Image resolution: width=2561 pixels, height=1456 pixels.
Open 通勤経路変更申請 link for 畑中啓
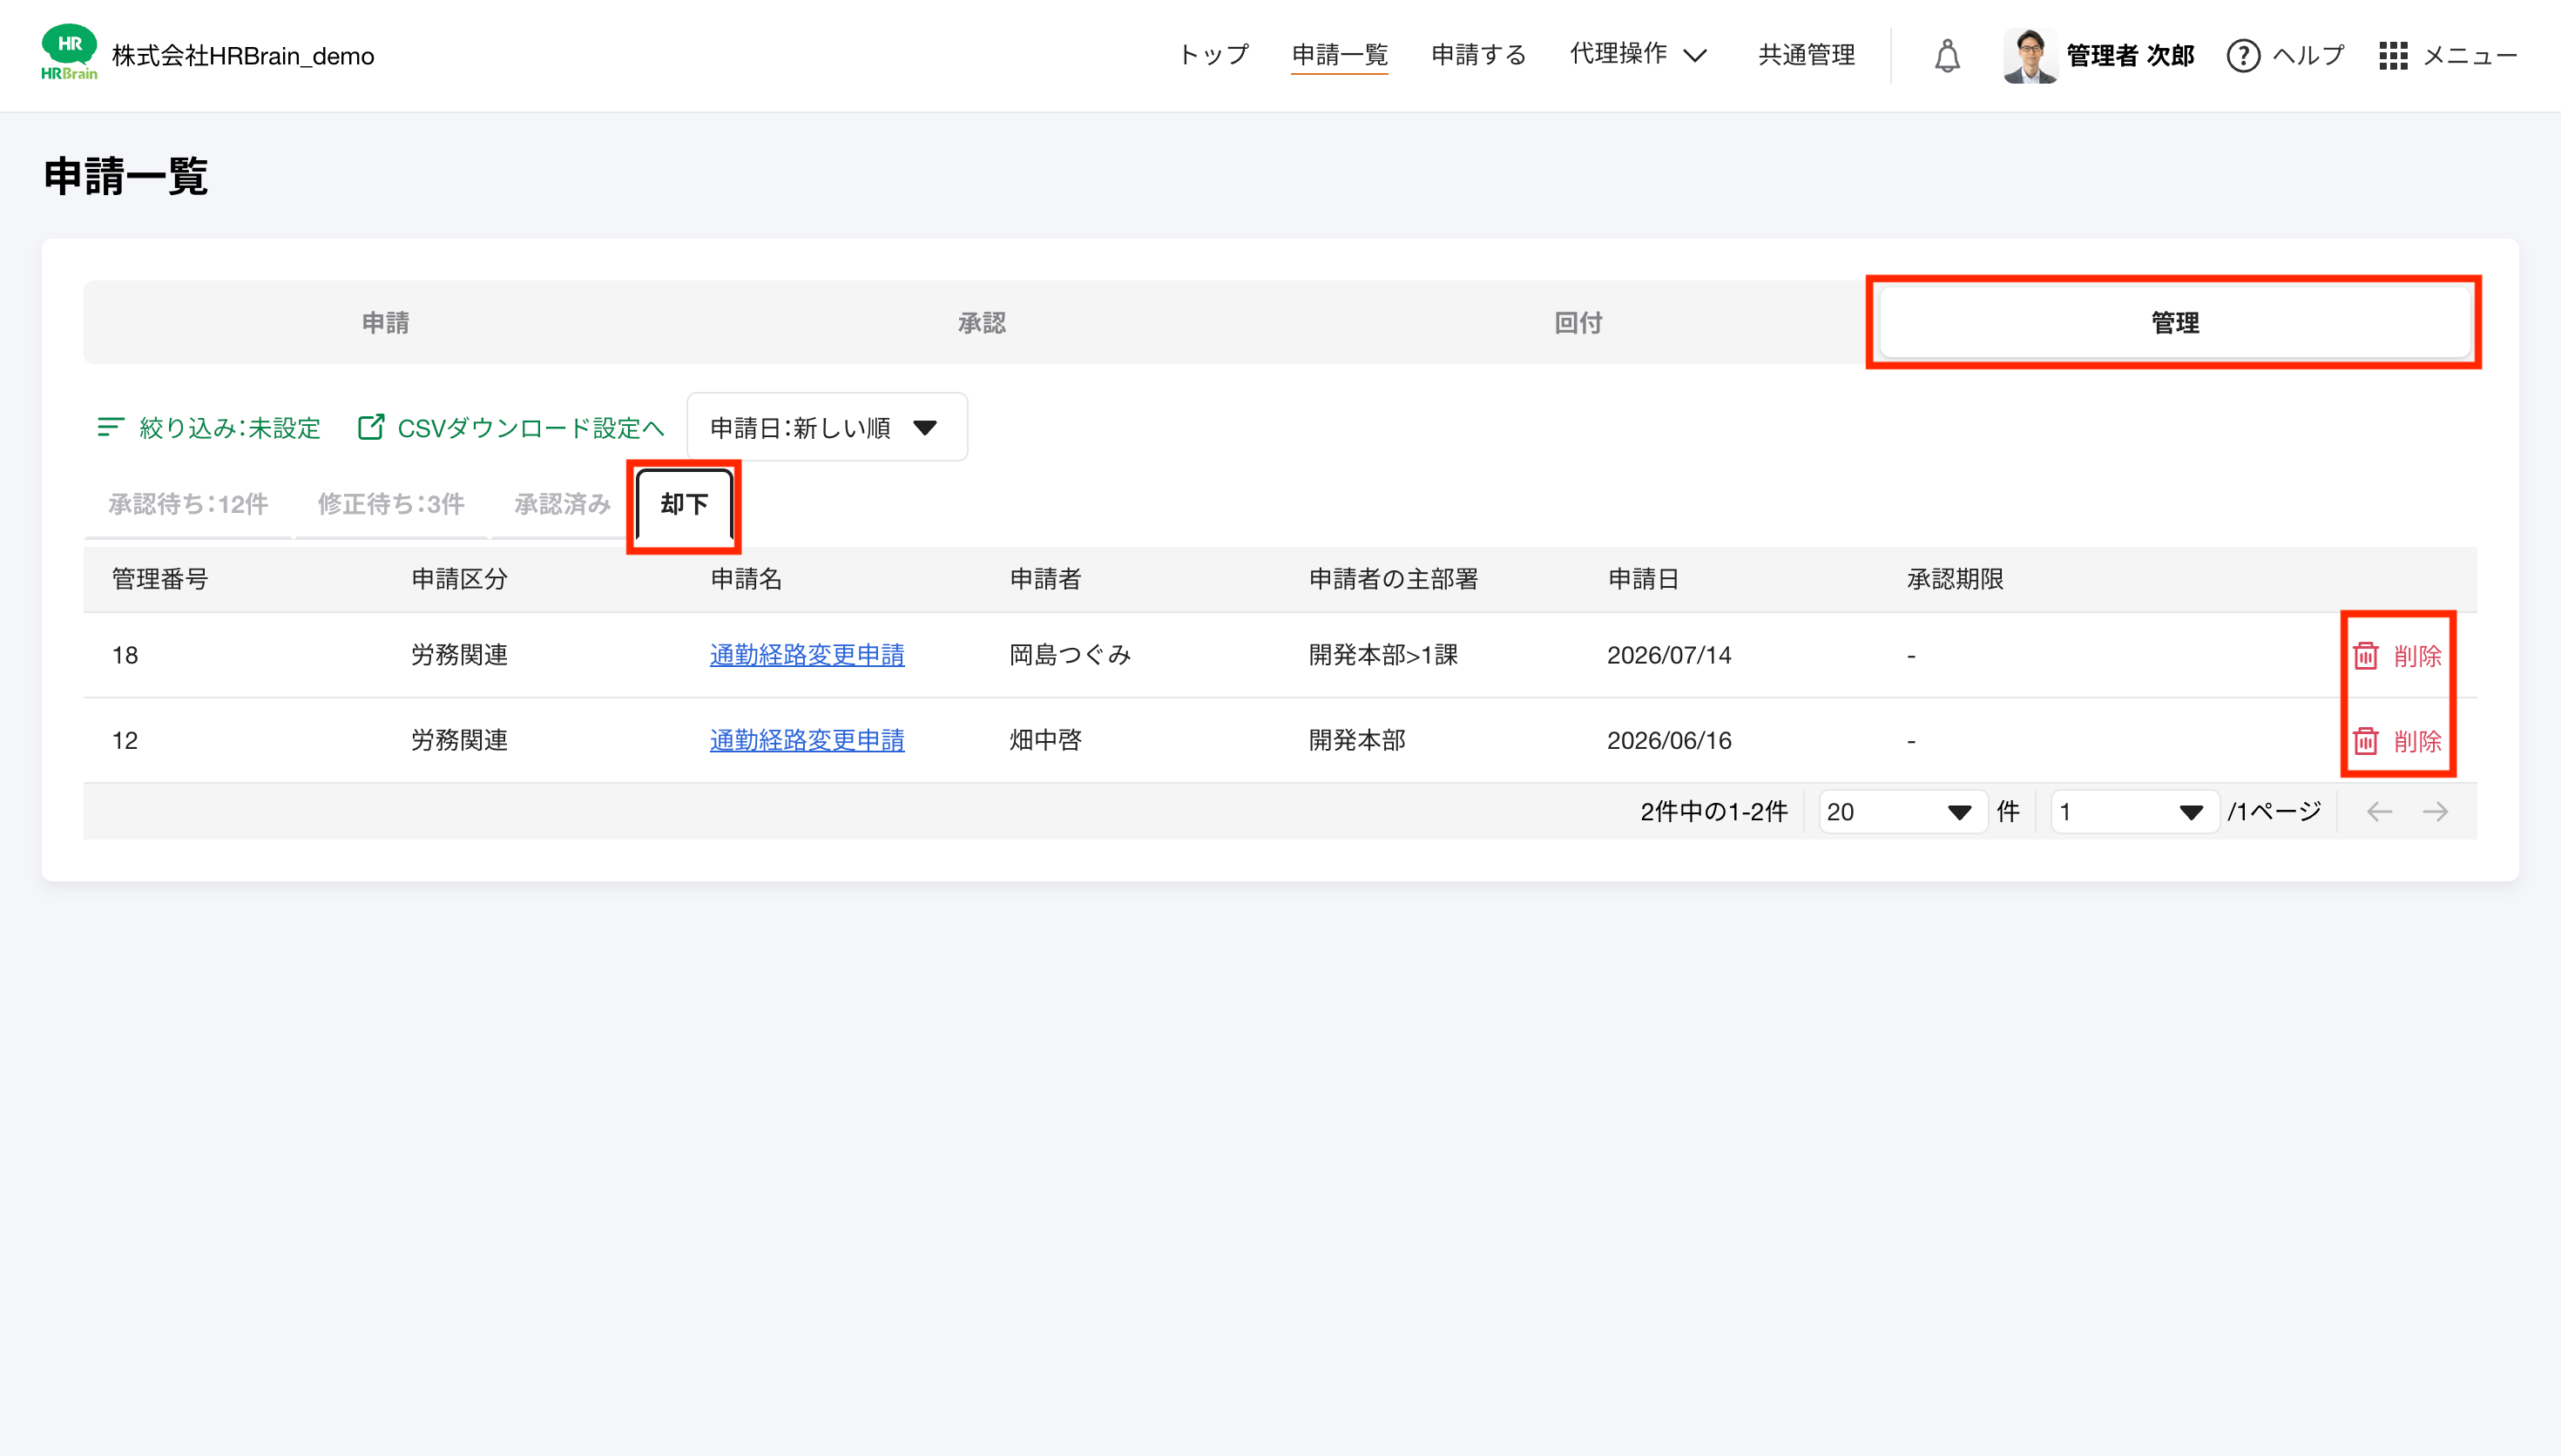pyautogui.click(x=806, y=740)
